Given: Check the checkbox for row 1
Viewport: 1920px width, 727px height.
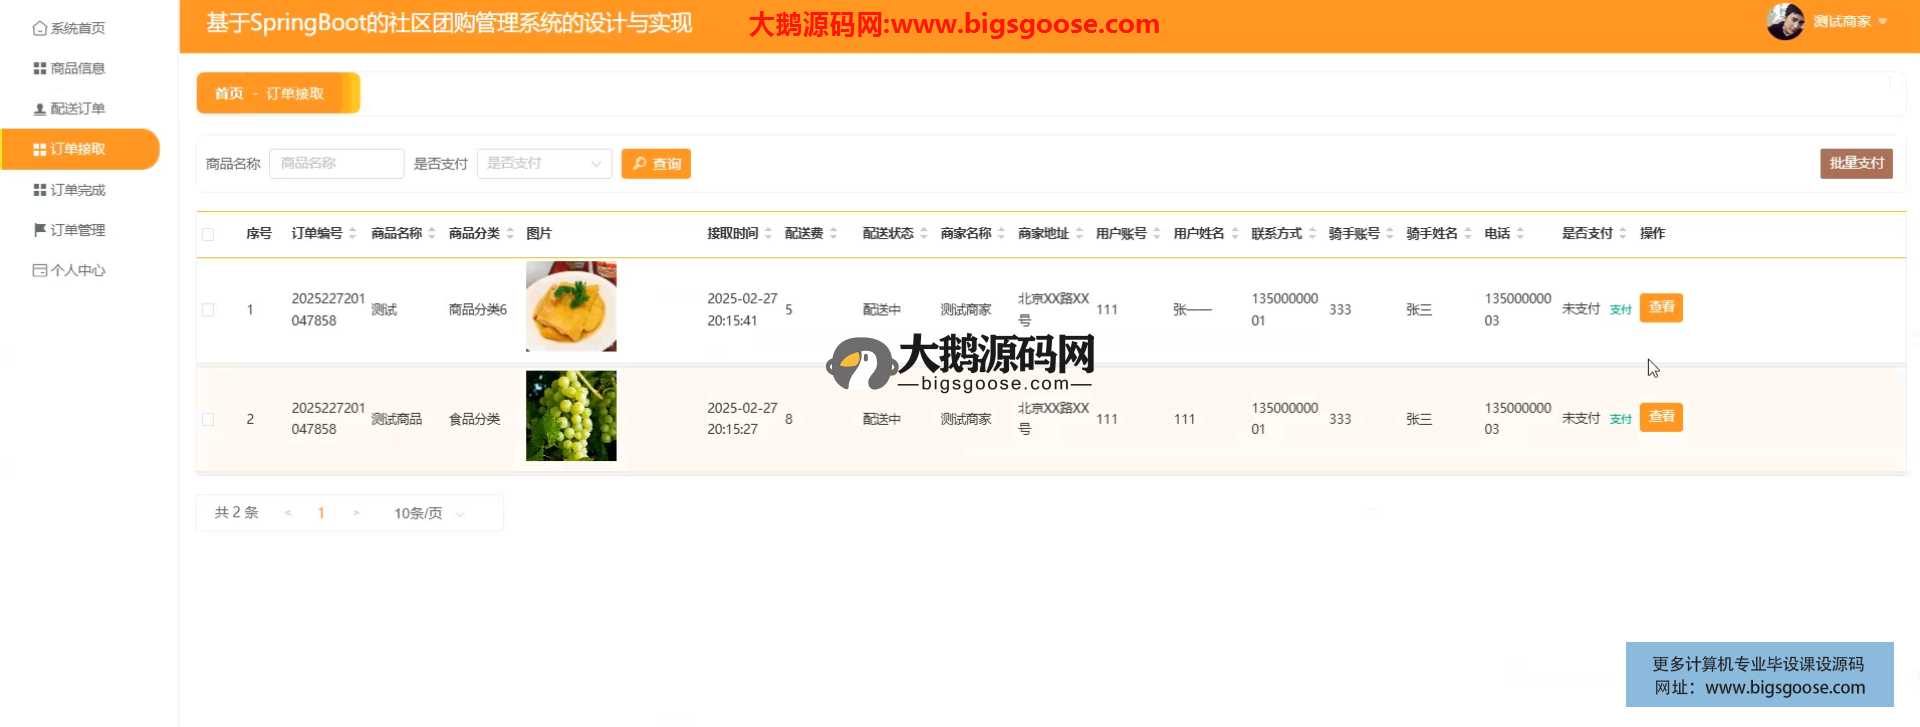Looking at the screenshot, I should [208, 310].
